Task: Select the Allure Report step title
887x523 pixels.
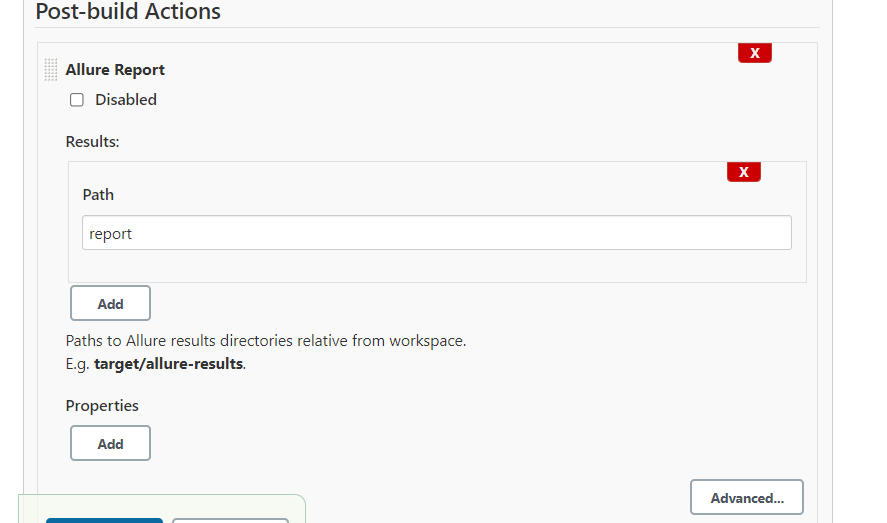Action: (115, 70)
